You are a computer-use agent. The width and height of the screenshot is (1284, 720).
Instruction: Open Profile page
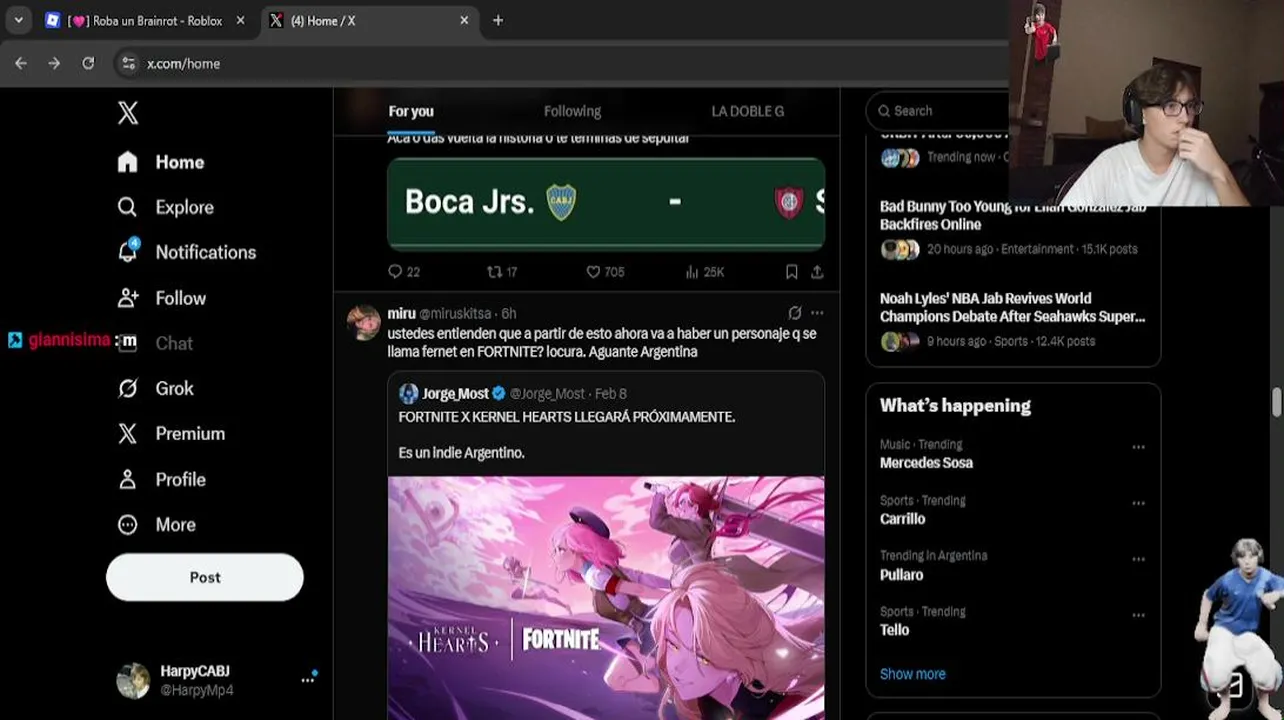click(x=161, y=479)
